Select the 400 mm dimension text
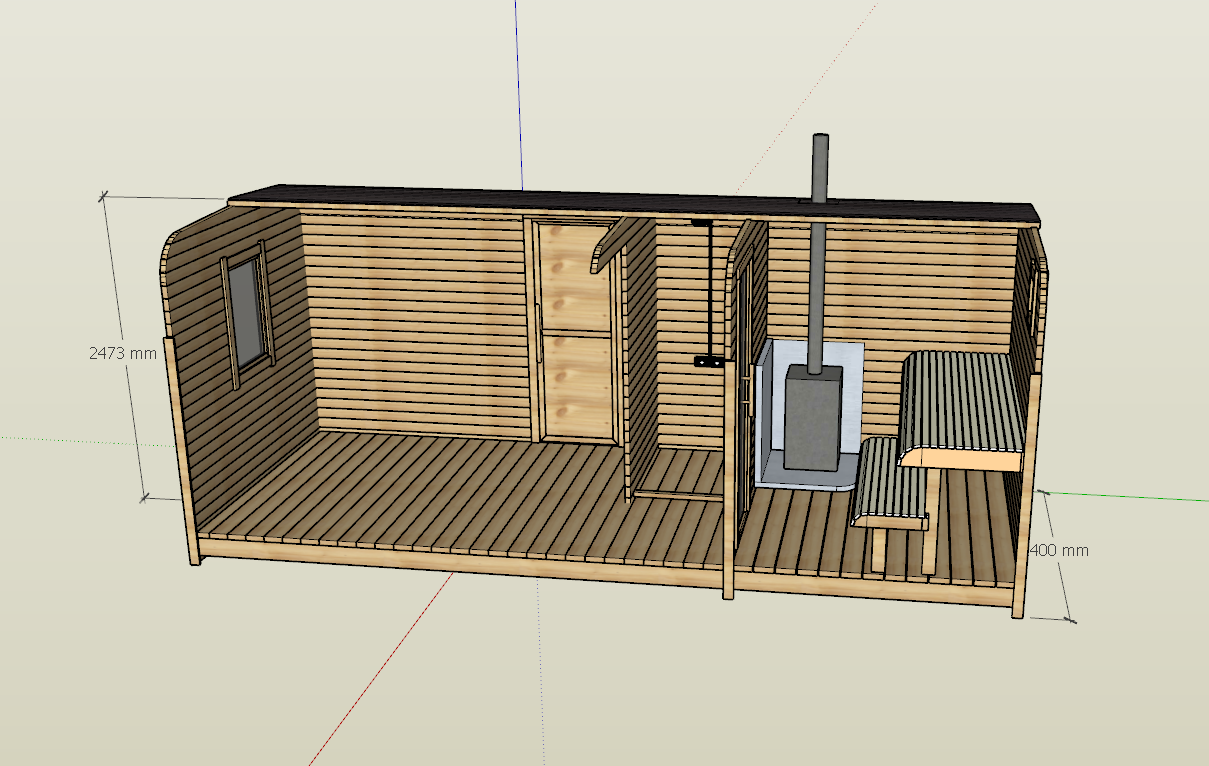The height and width of the screenshot is (766, 1209). pyautogui.click(x=1059, y=550)
